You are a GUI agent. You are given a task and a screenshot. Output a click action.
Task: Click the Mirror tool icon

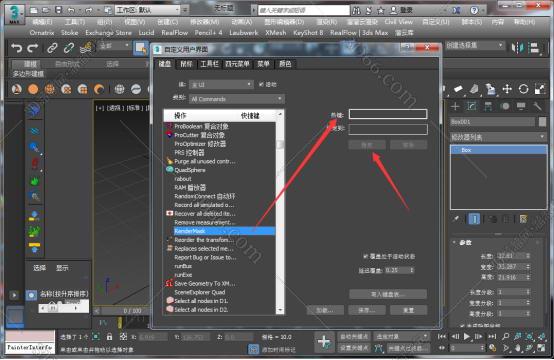[518, 48]
